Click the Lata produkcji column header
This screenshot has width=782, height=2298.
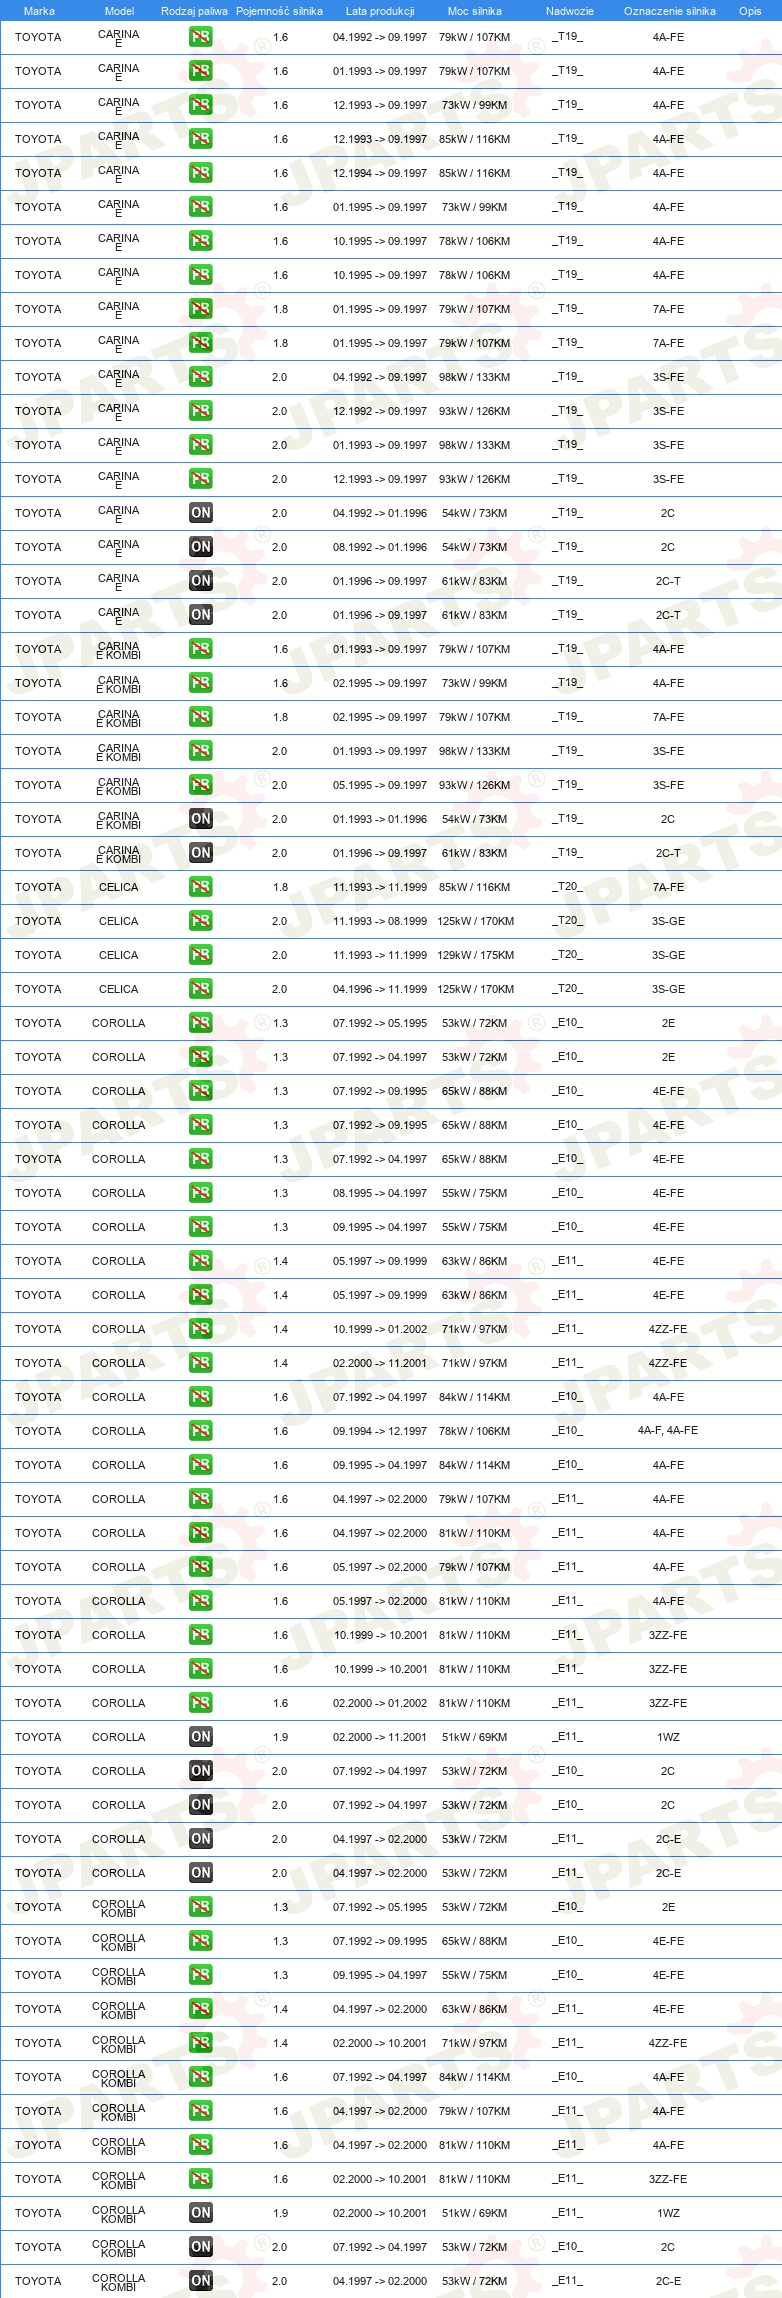coord(380,11)
